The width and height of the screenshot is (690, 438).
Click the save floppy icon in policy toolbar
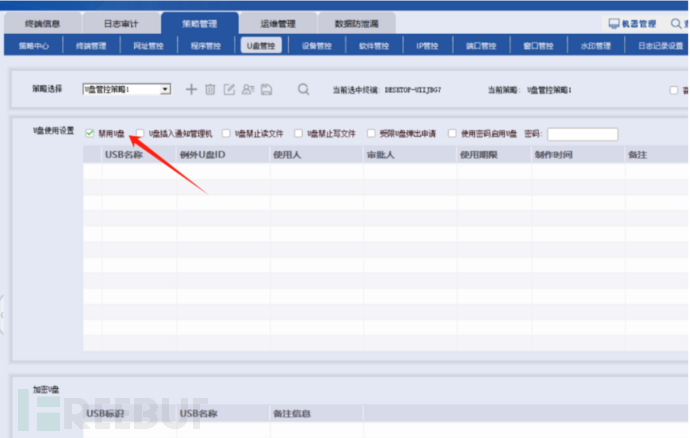267,89
